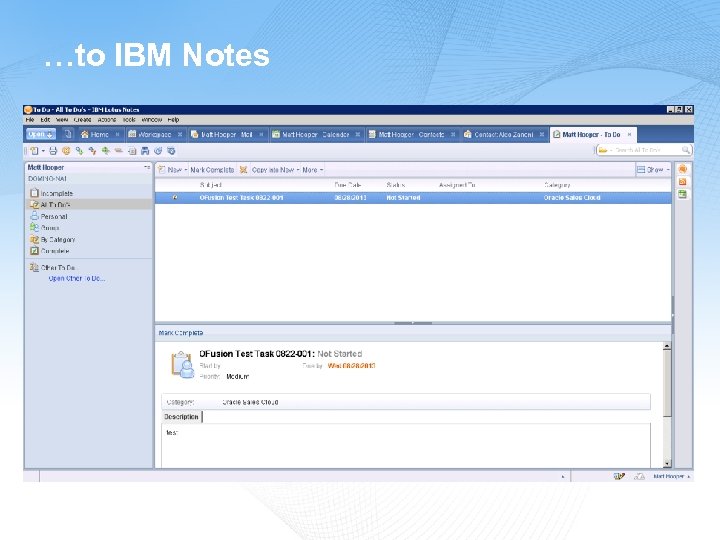Click the Not Started status cell
The height and width of the screenshot is (540, 720).
point(403,197)
